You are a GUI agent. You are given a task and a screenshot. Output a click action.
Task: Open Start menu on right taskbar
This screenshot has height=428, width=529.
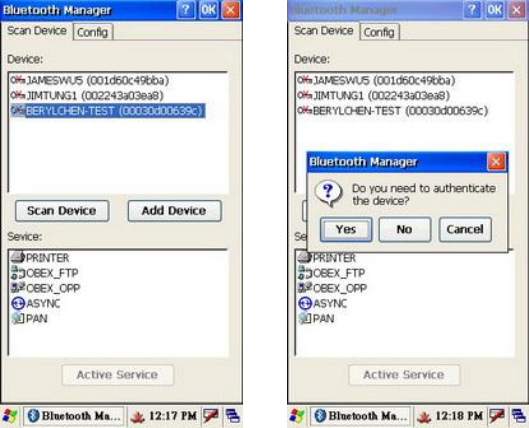(x=297, y=416)
